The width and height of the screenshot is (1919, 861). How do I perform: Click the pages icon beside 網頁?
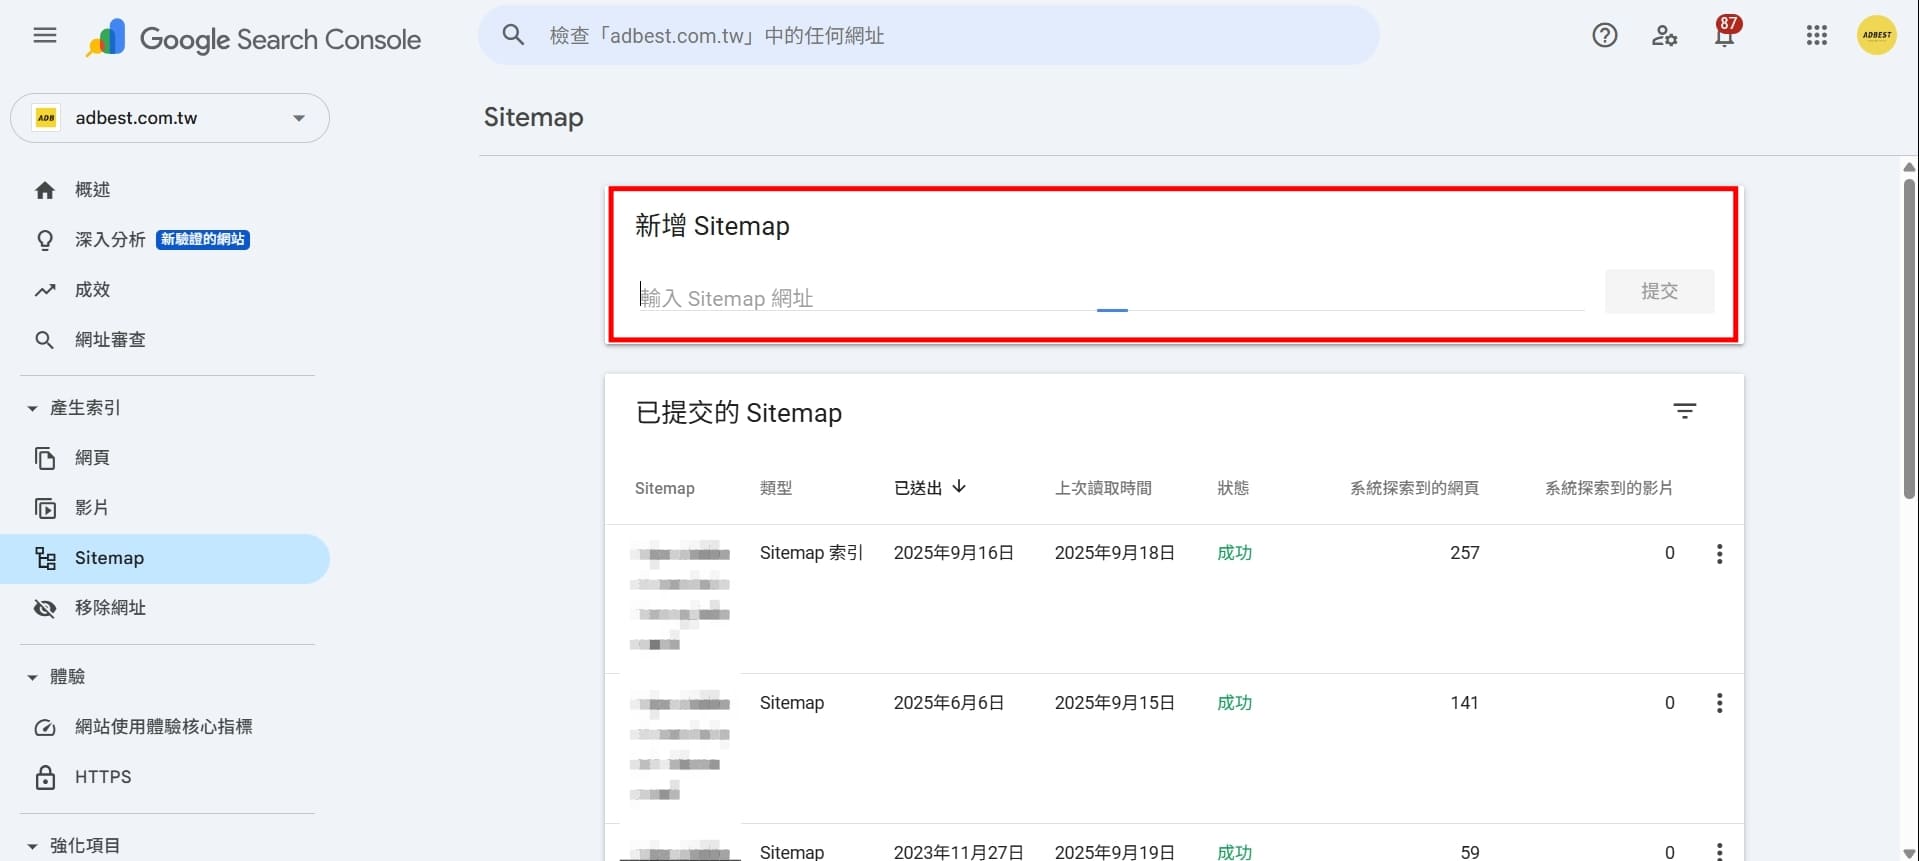[x=45, y=458]
